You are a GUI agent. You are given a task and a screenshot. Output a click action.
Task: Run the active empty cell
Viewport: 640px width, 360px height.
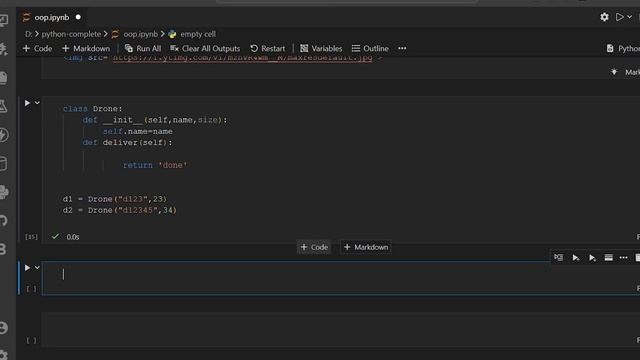(x=27, y=268)
